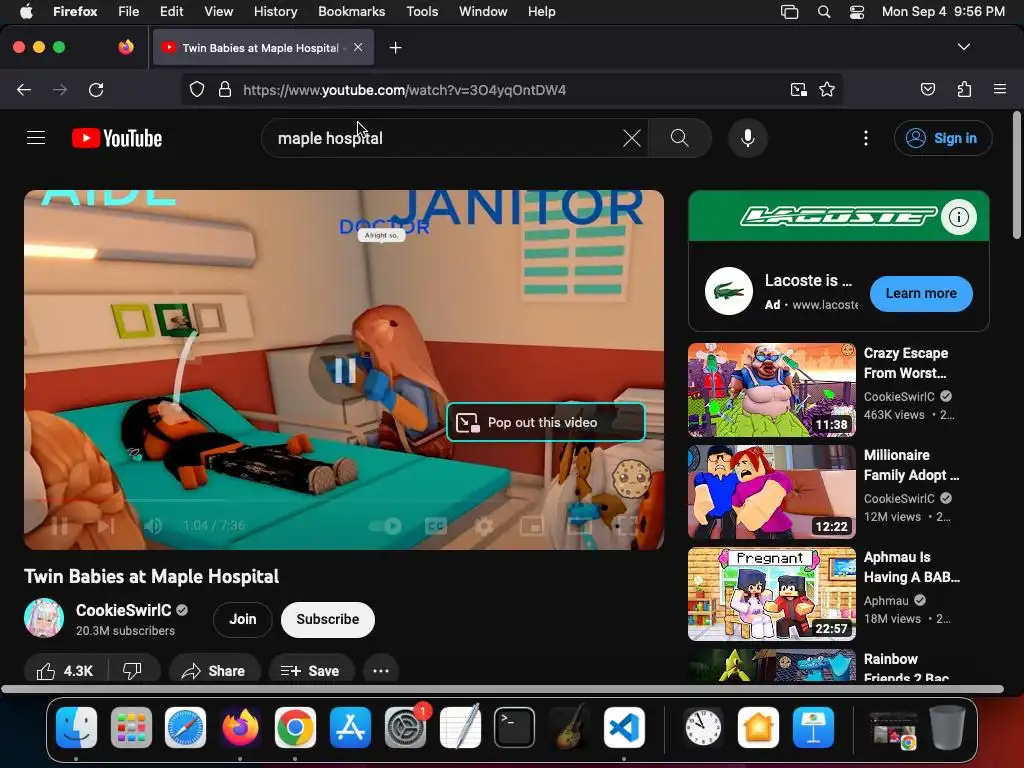Viewport: 1024px width, 768px height.
Task: Open a new tab with plus
Action: click(395, 48)
